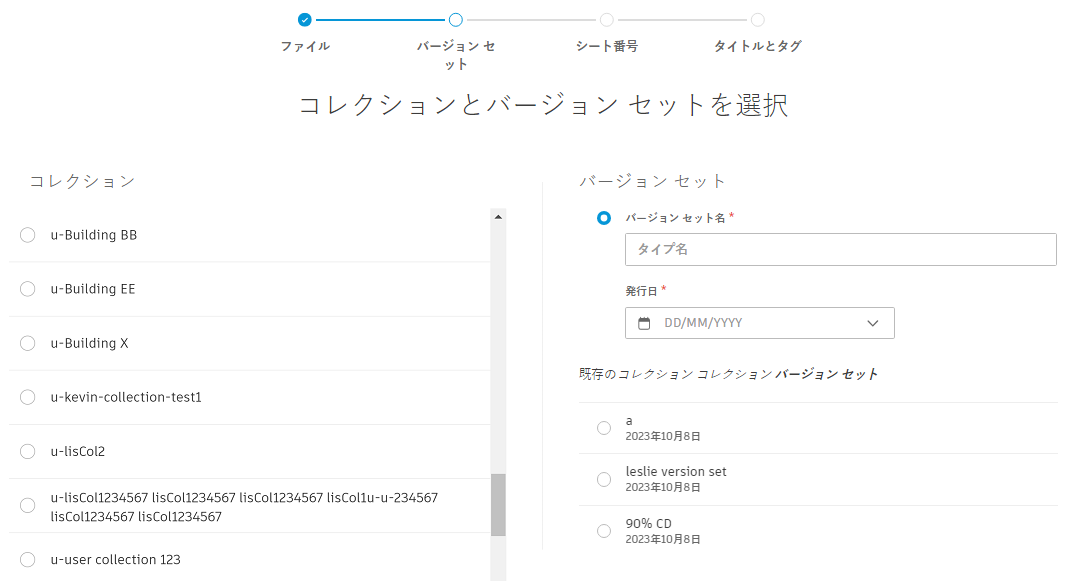1086x581 pixels.
Task: Click the completed ファイル step circle
Action: [x=305, y=19]
